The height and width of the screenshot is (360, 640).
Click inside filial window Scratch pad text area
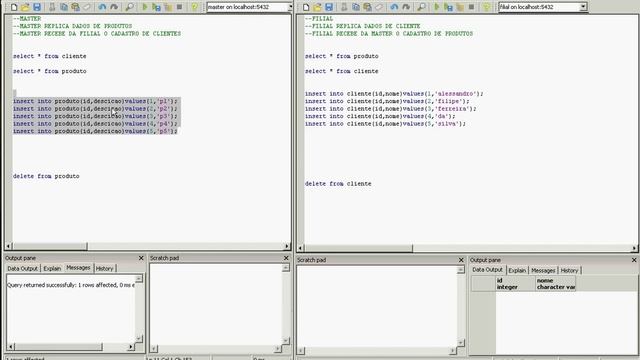[x=377, y=306]
